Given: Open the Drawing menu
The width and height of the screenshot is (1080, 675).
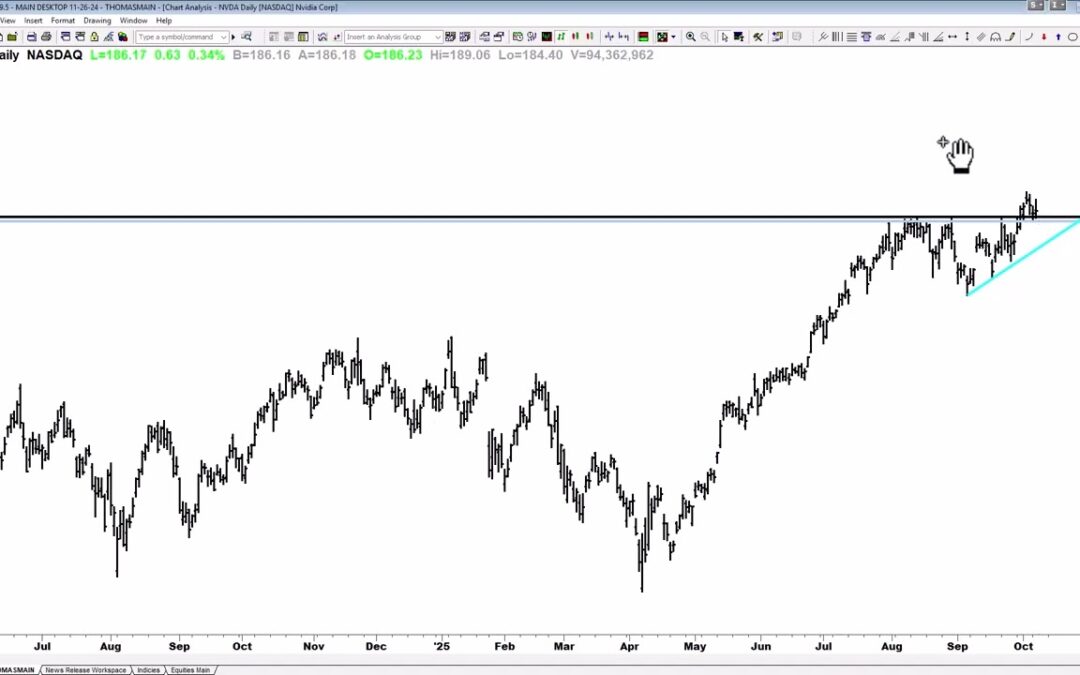Looking at the screenshot, I should (x=97, y=20).
